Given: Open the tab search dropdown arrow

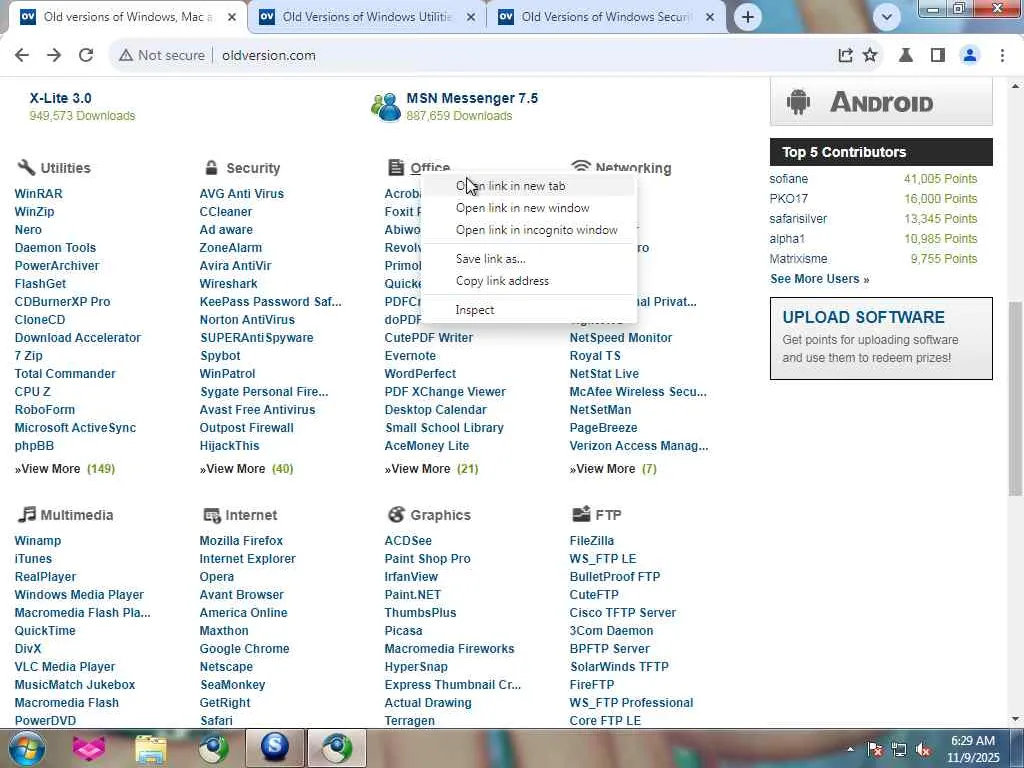Looking at the screenshot, I should click(887, 17).
